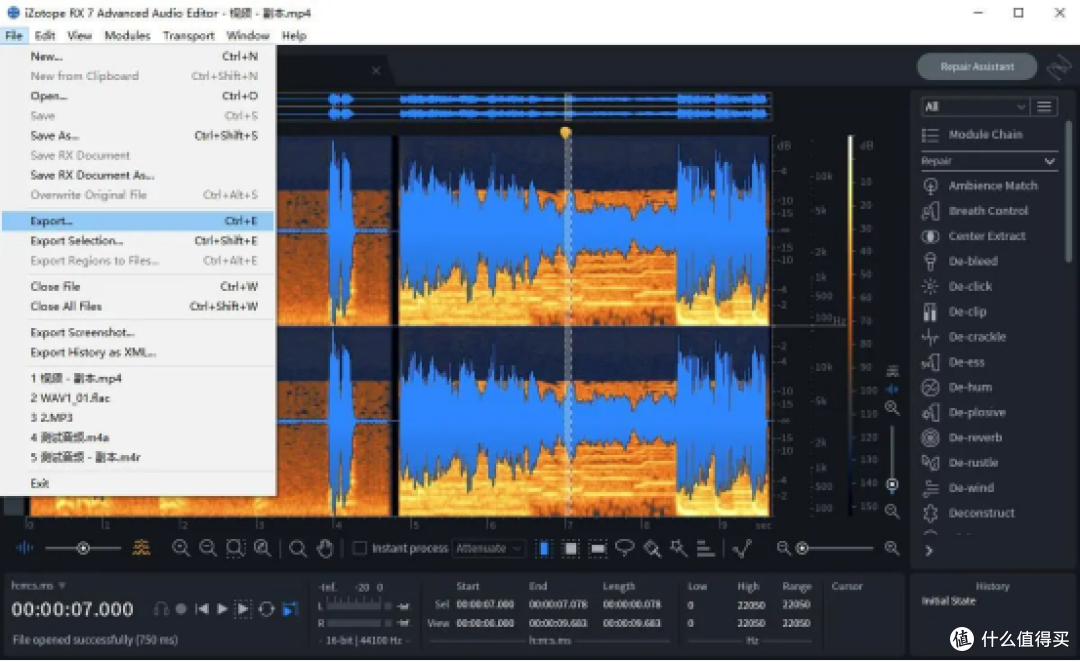Click the Repair Assistant button
Screen dimensions: 1080x662
click(x=977, y=67)
